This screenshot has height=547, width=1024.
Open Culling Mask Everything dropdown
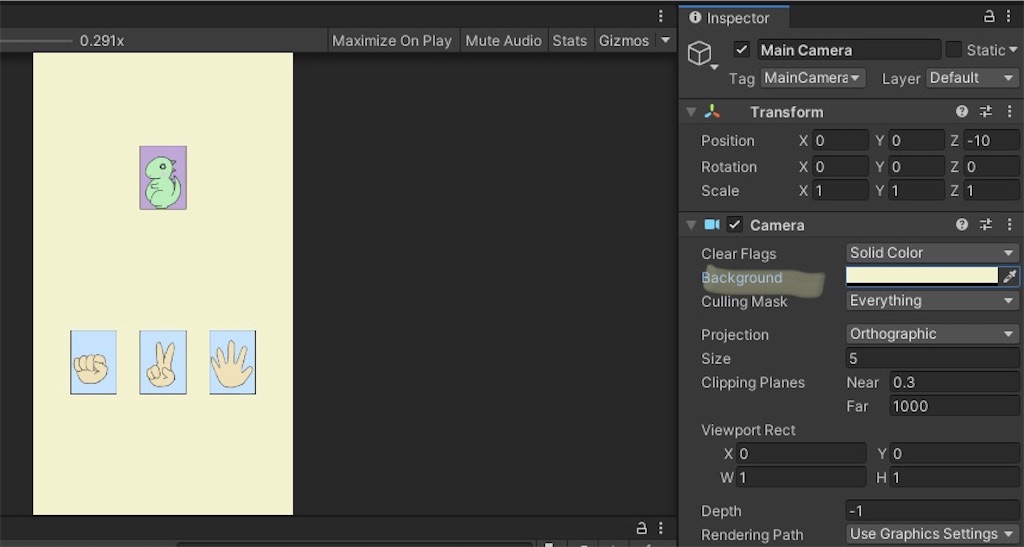[x=932, y=300]
